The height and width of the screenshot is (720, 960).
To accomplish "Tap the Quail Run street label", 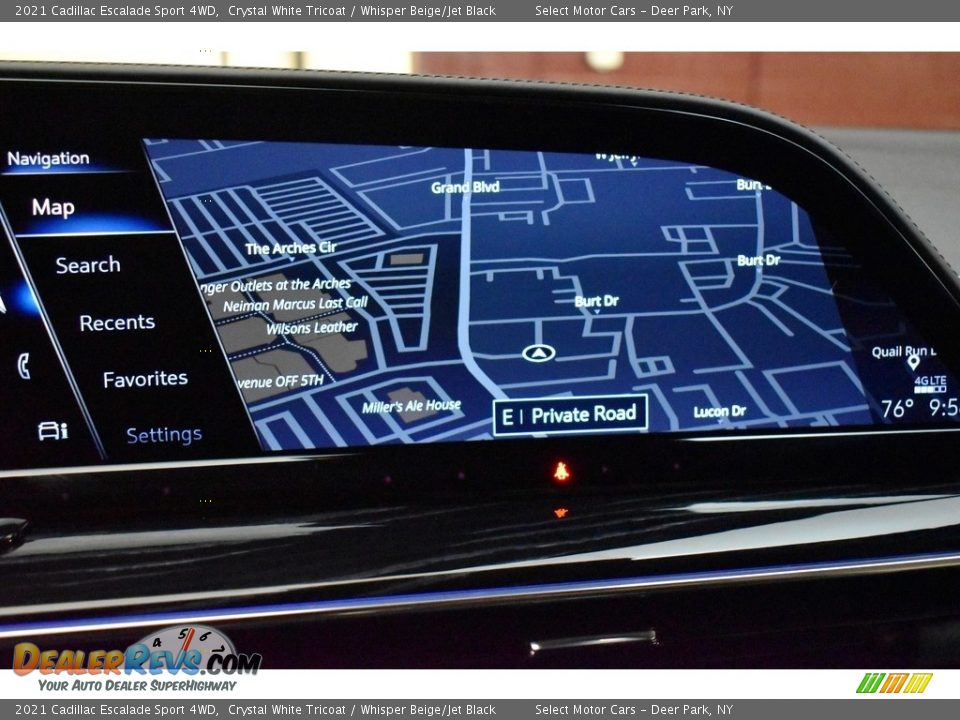I will [904, 351].
